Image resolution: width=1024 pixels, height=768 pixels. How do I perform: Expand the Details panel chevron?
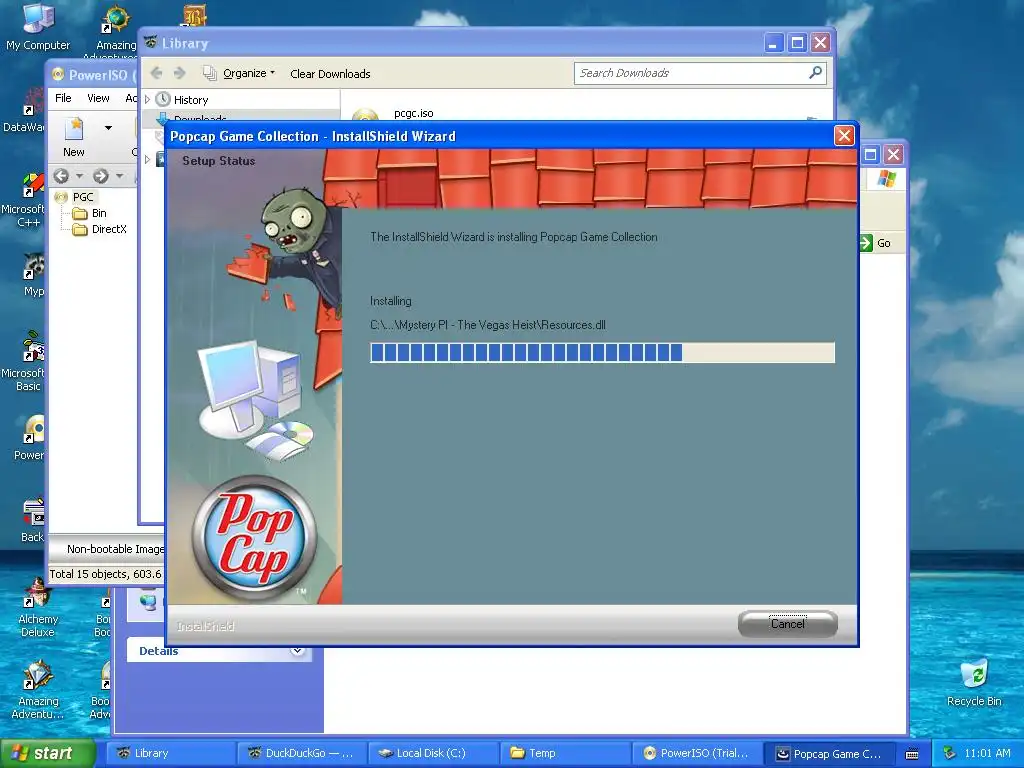298,650
